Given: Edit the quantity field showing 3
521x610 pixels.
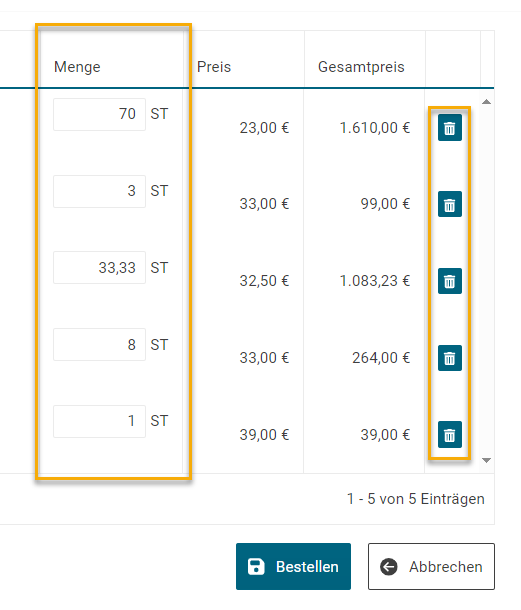Looking at the screenshot, I should click(99, 191).
